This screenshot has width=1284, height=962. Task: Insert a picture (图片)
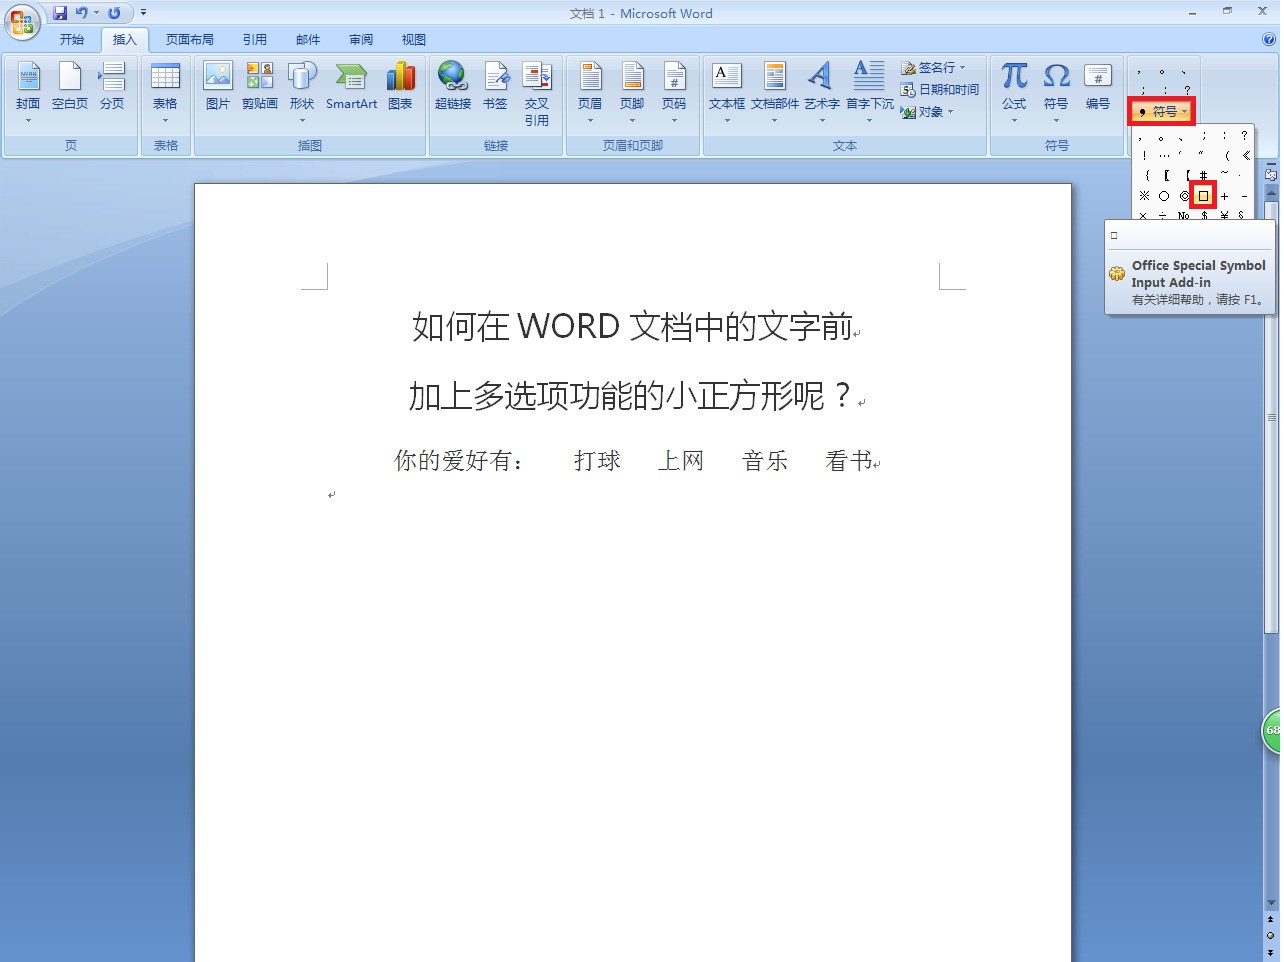pos(218,86)
